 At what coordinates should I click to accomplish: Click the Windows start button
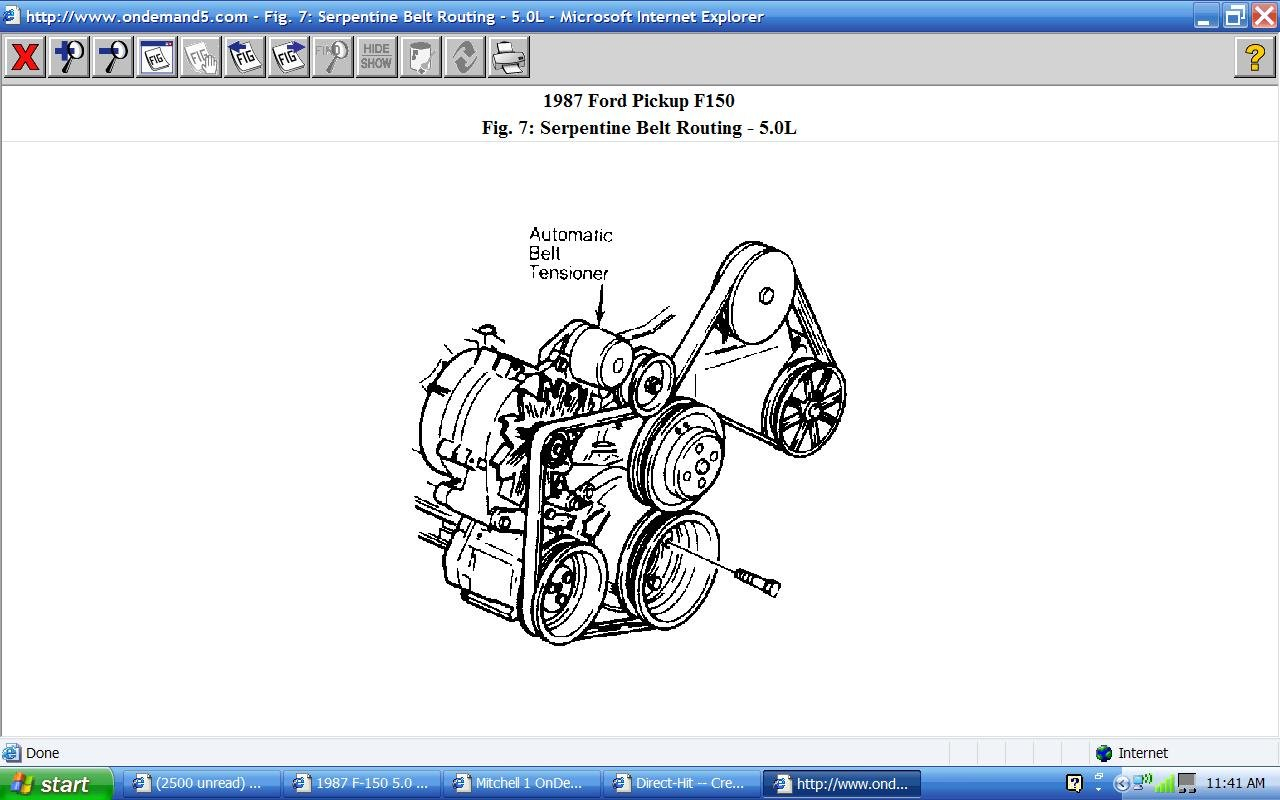click(x=55, y=784)
